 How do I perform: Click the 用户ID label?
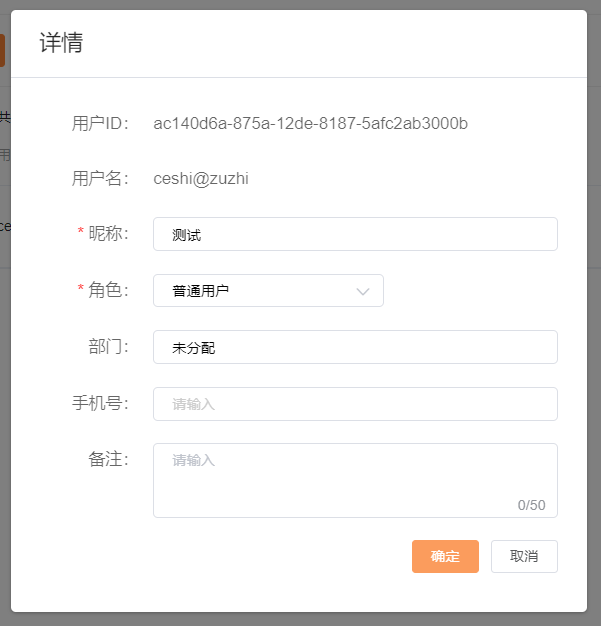coord(100,124)
